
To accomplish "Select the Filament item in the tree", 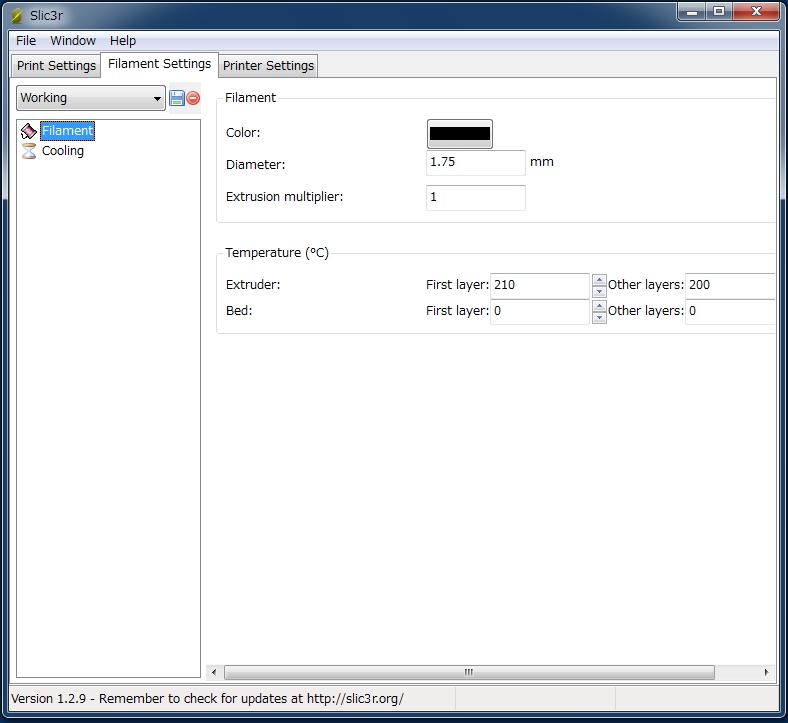I will pos(67,131).
